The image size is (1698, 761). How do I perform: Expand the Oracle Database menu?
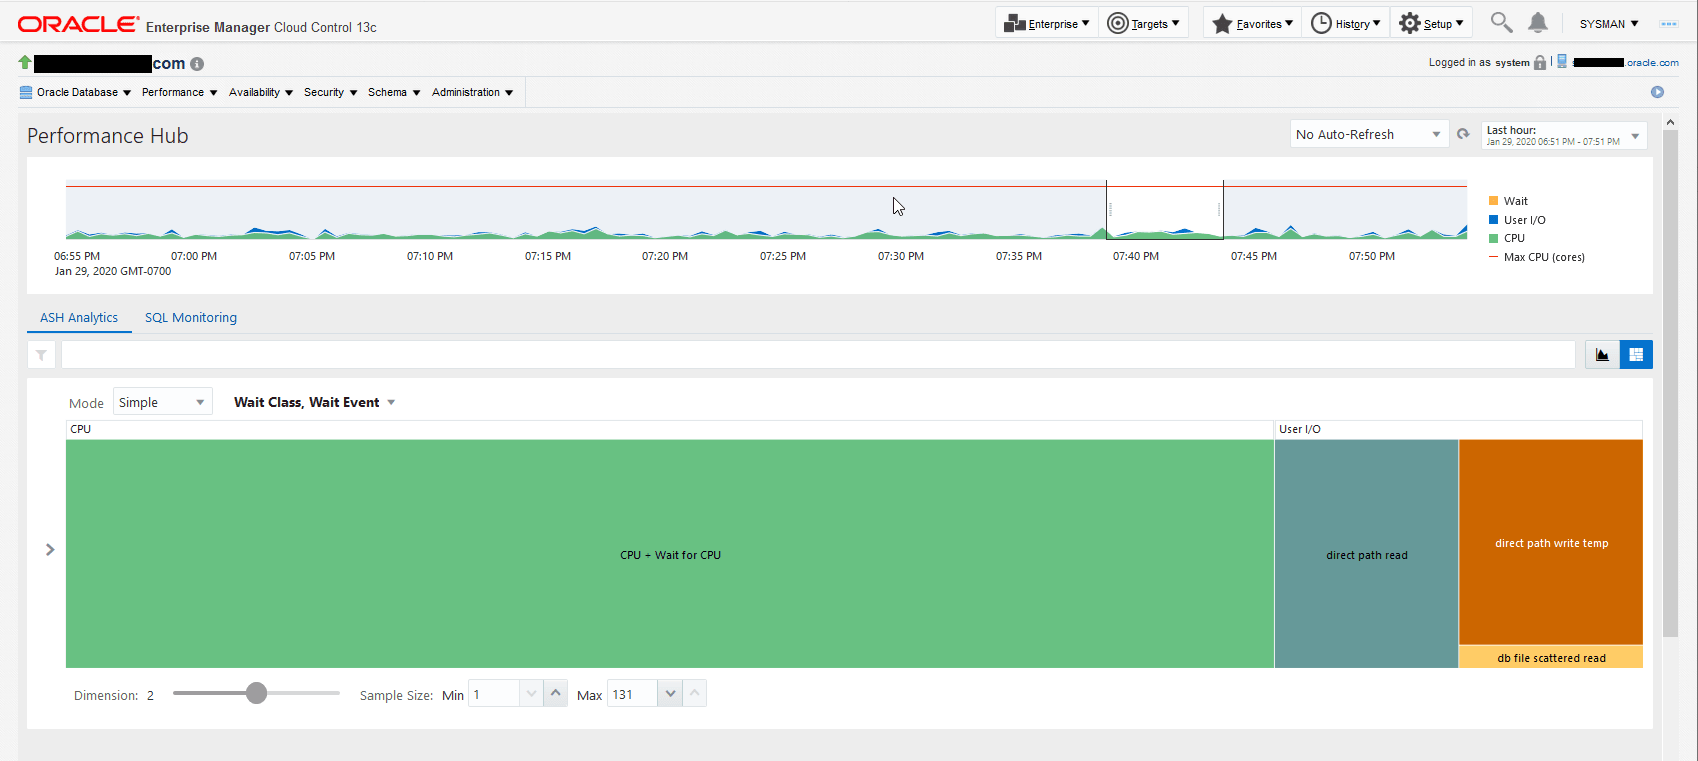click(x=76, y=92)
